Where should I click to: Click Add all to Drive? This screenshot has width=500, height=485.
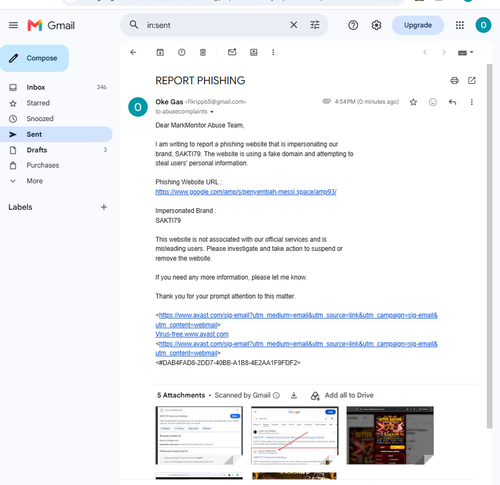pyautogui.click(x=342, y=395)
